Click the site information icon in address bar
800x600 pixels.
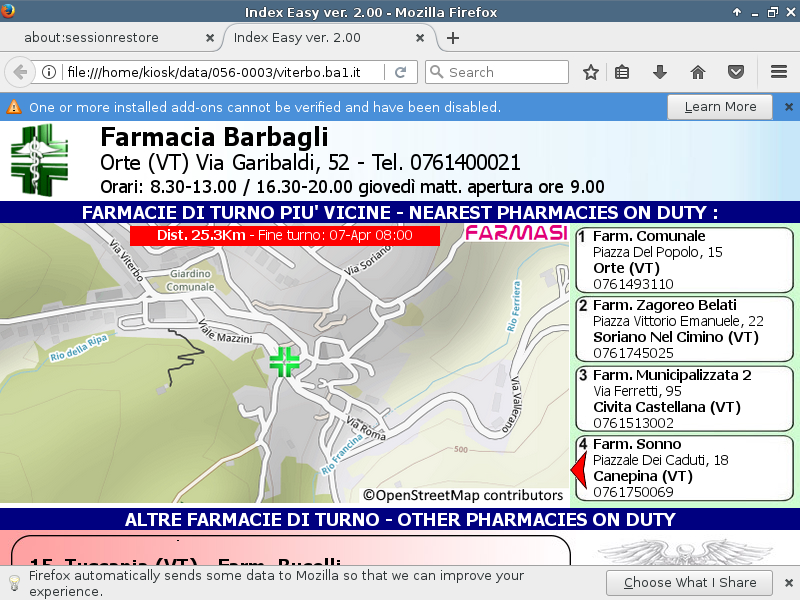point(49,72)
